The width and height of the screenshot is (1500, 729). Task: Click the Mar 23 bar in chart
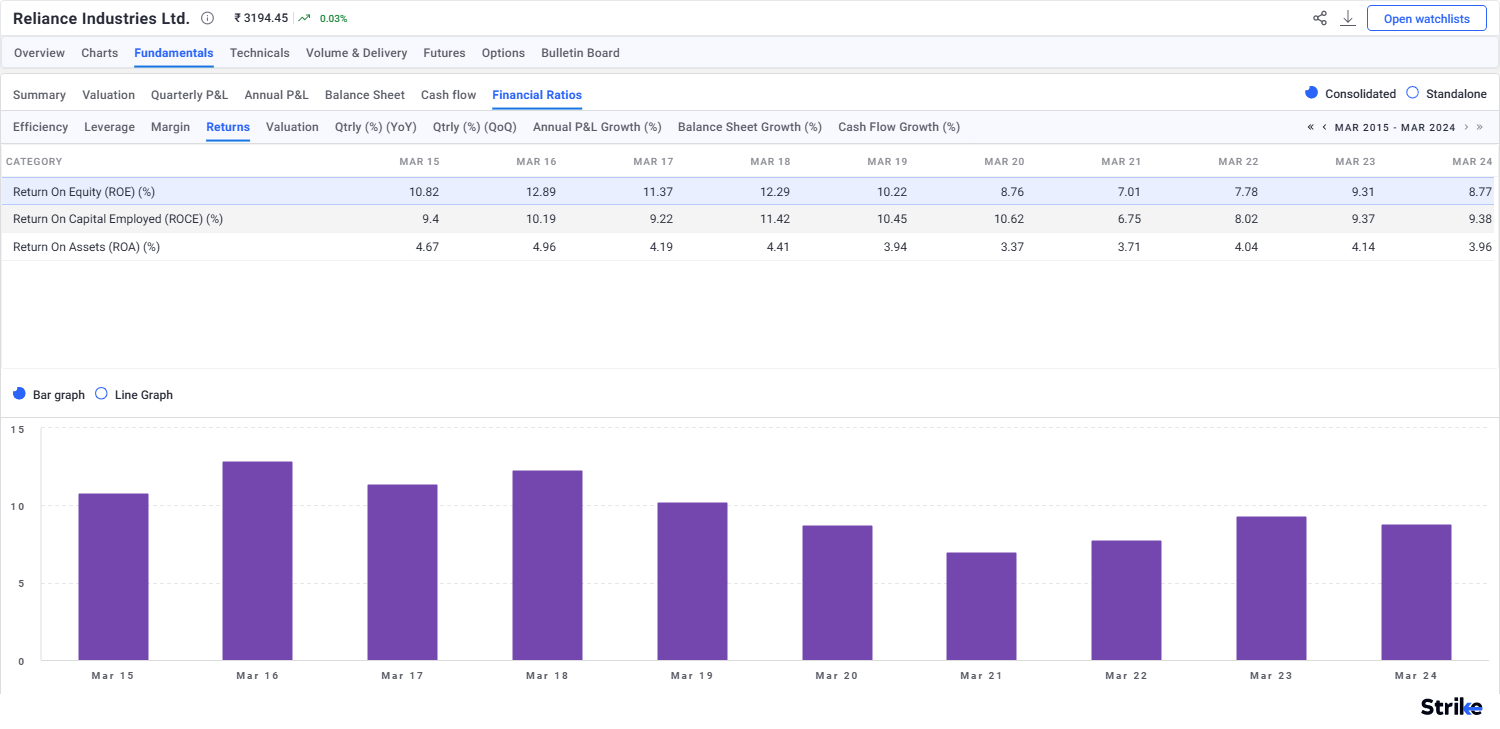click(x=1271, y=588)
